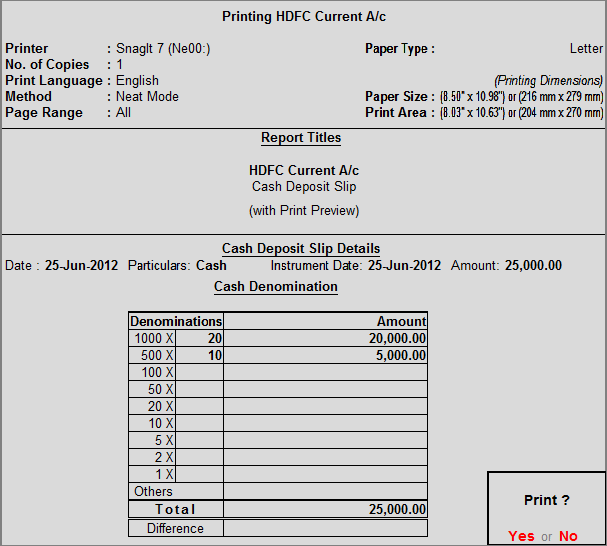Image resolution: width=607 pixels, height=546 pixels.
Task: Click the count field for 10 X row
Action: (x=199, y=423)
